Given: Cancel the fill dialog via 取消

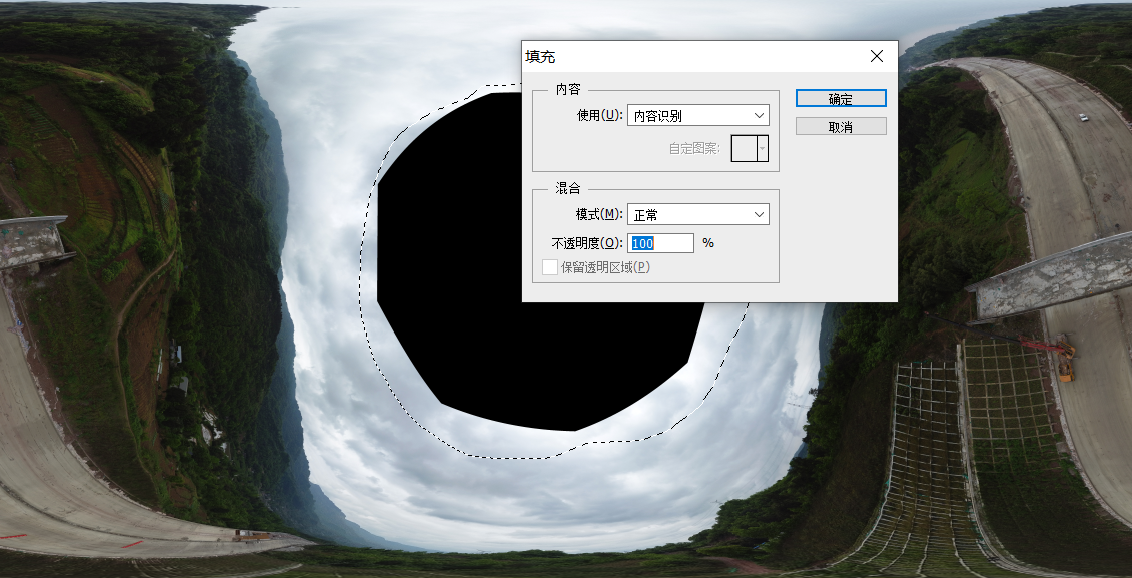Looking at the screenshot, I should tap(841, 126).
